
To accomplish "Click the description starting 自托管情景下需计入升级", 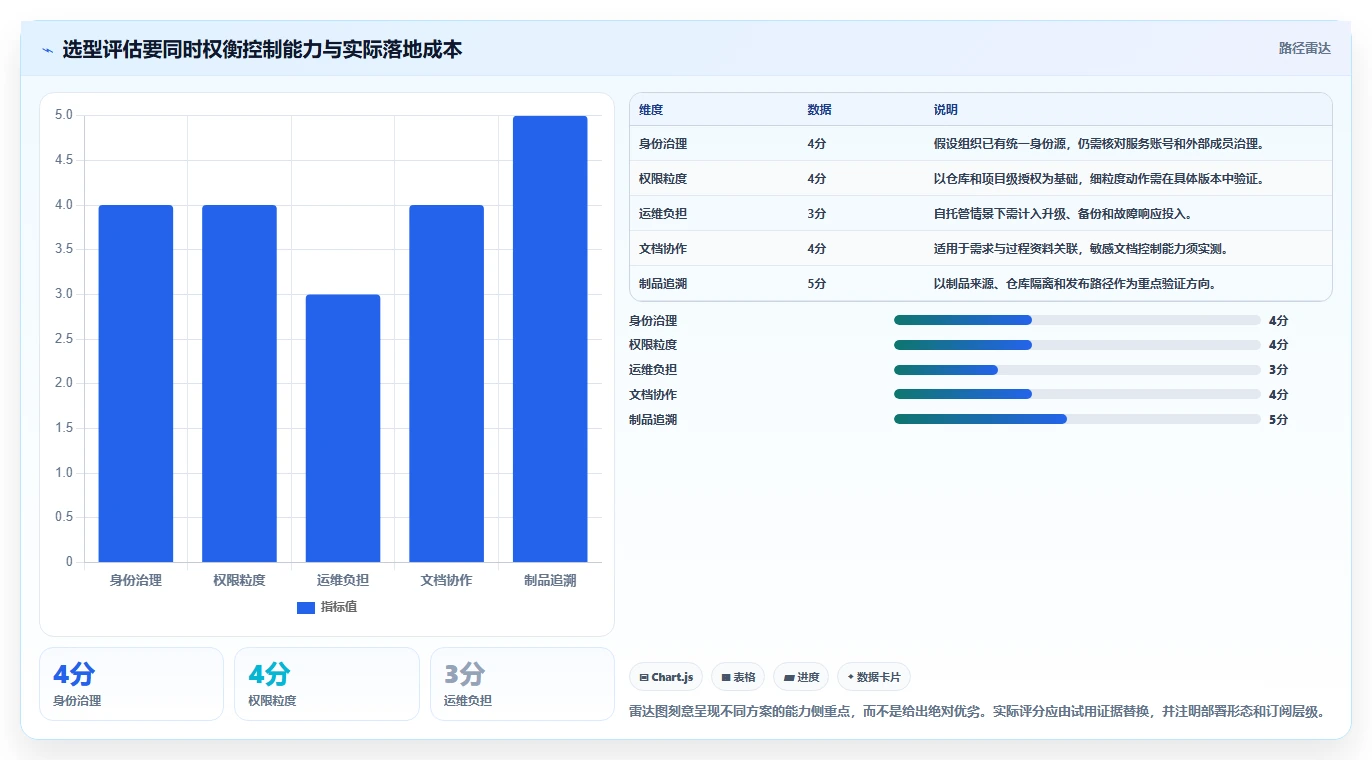I will tap(1063, 214).
